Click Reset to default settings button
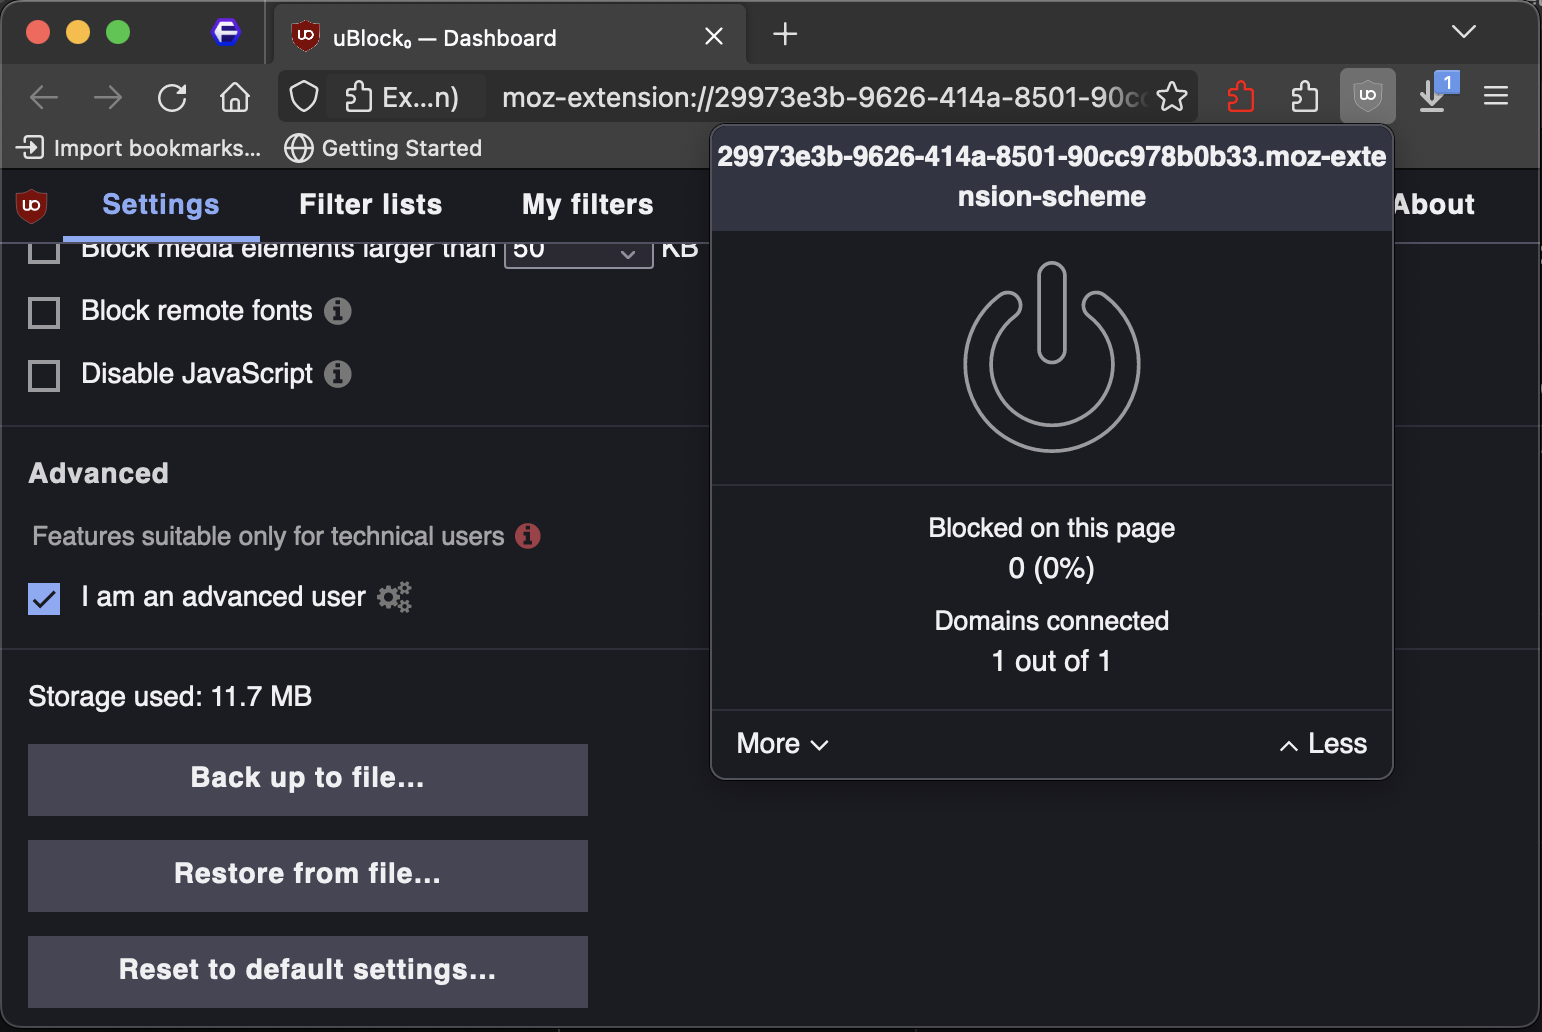 coord(307,971)
